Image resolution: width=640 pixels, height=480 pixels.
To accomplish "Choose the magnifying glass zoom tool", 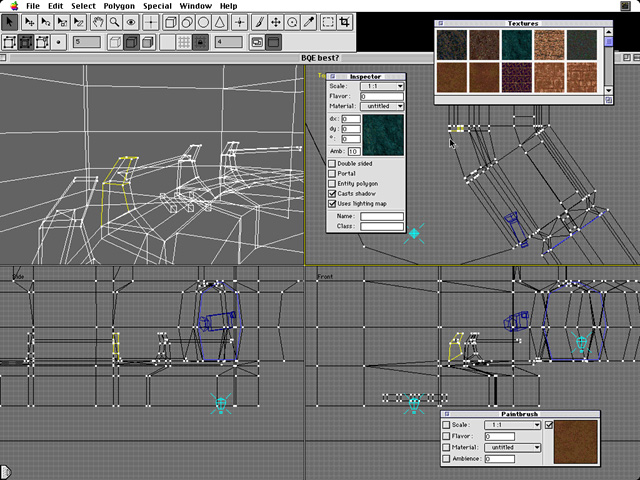I will coord(114,22).
